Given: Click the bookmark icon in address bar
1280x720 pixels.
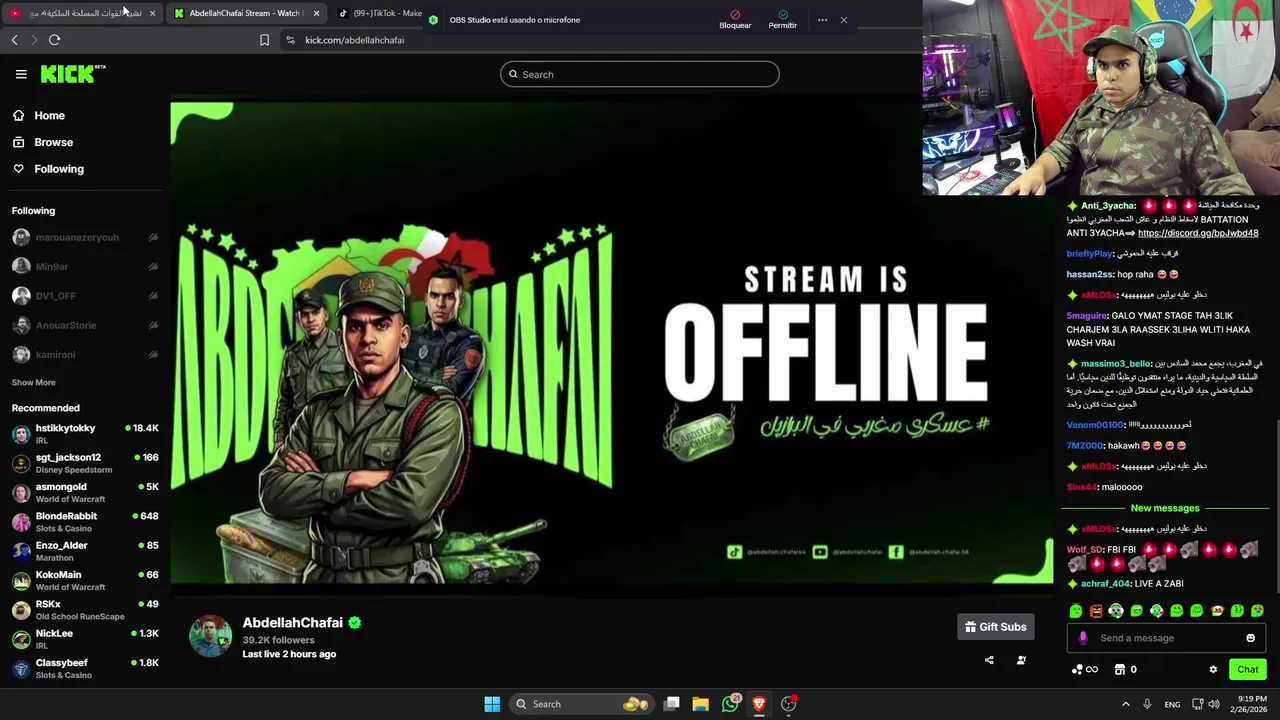Looking at the screenshot, I should coord(264,40).
